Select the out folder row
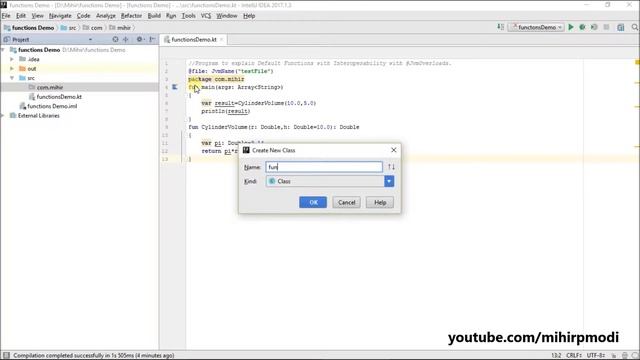 coord(80,69)
